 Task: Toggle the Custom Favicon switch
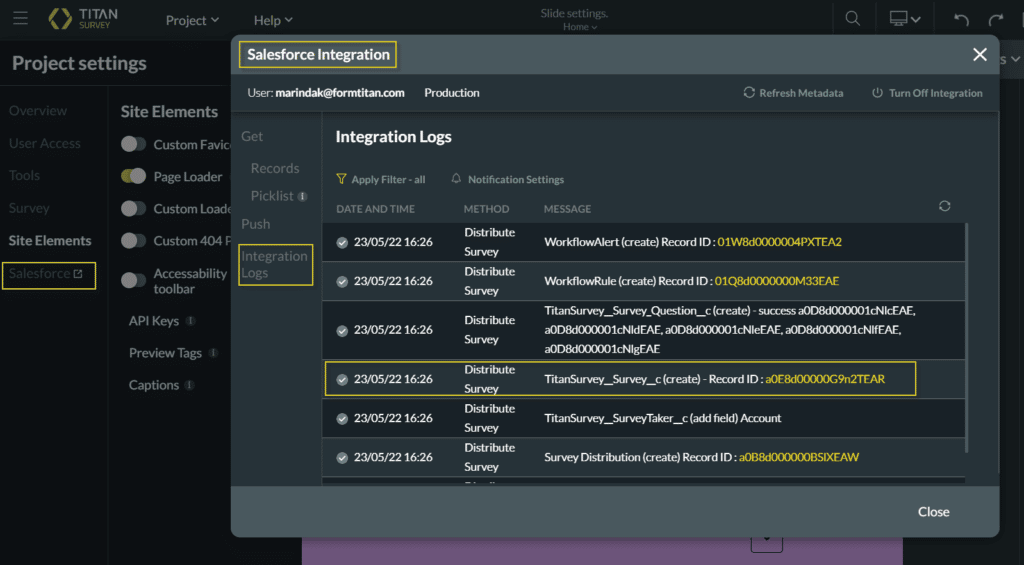[x=133, y=144]
